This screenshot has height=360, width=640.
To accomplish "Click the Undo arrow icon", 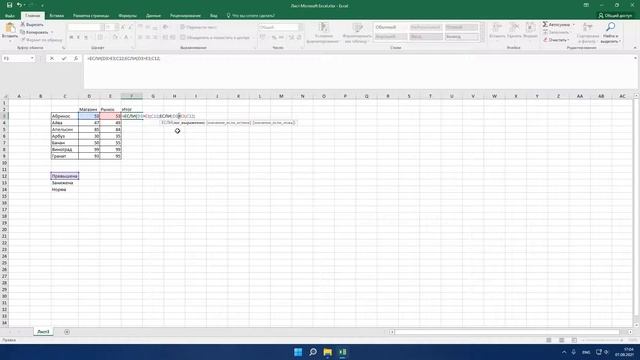I will tap(19, 5).
